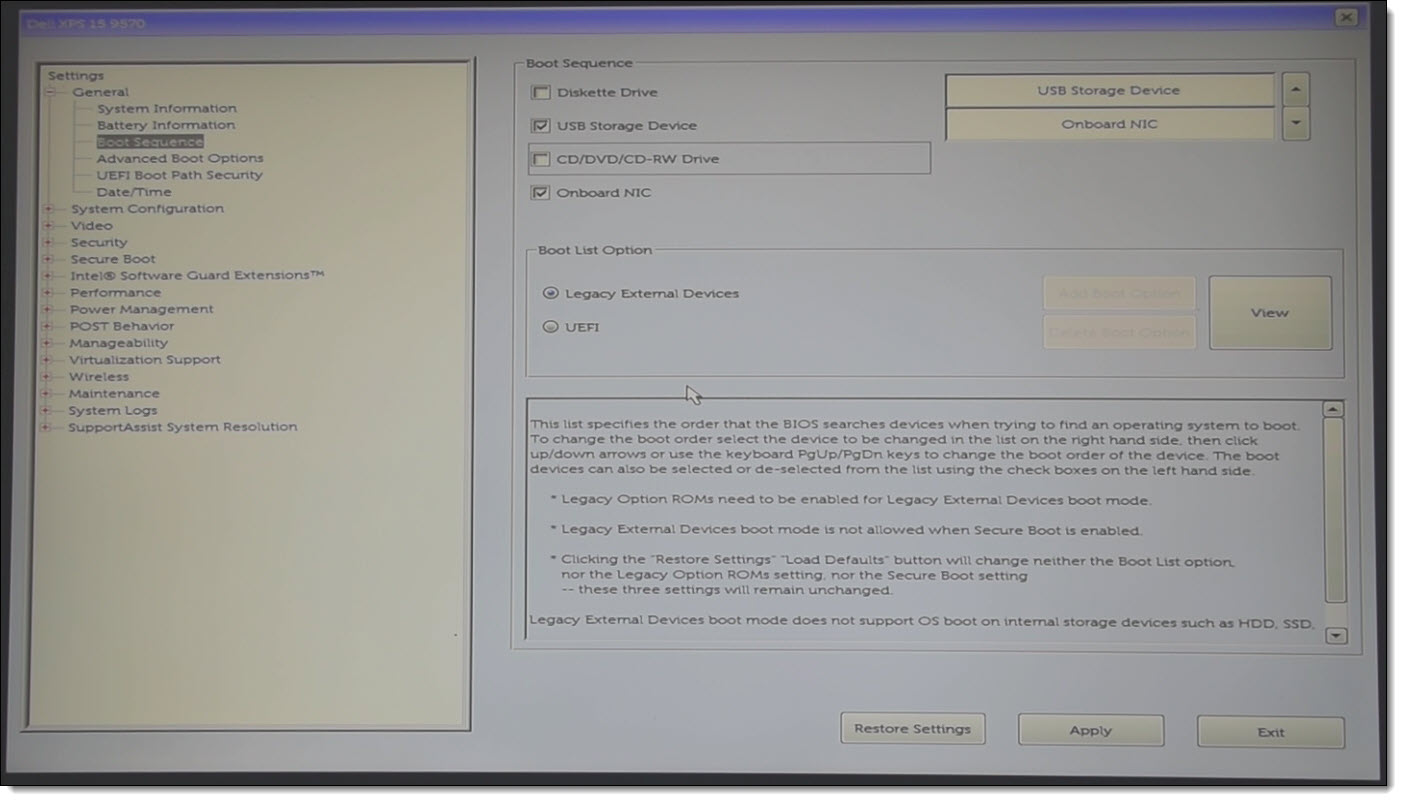Select the UEFI boot list option
Image resolution: width=1402 pixels, height=801 pixels.
(x=549, y=327)
